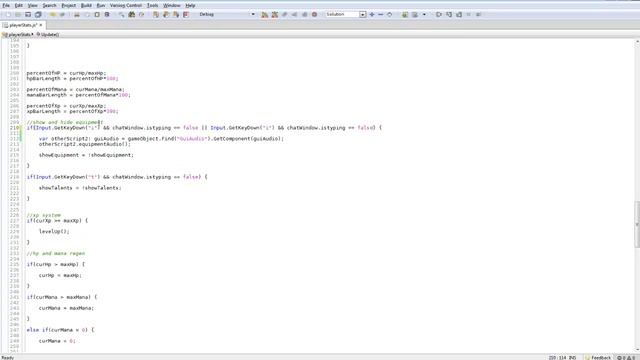Open the Run menu
This screenshot has width=640, height=360.
click(x=101, y=5)
